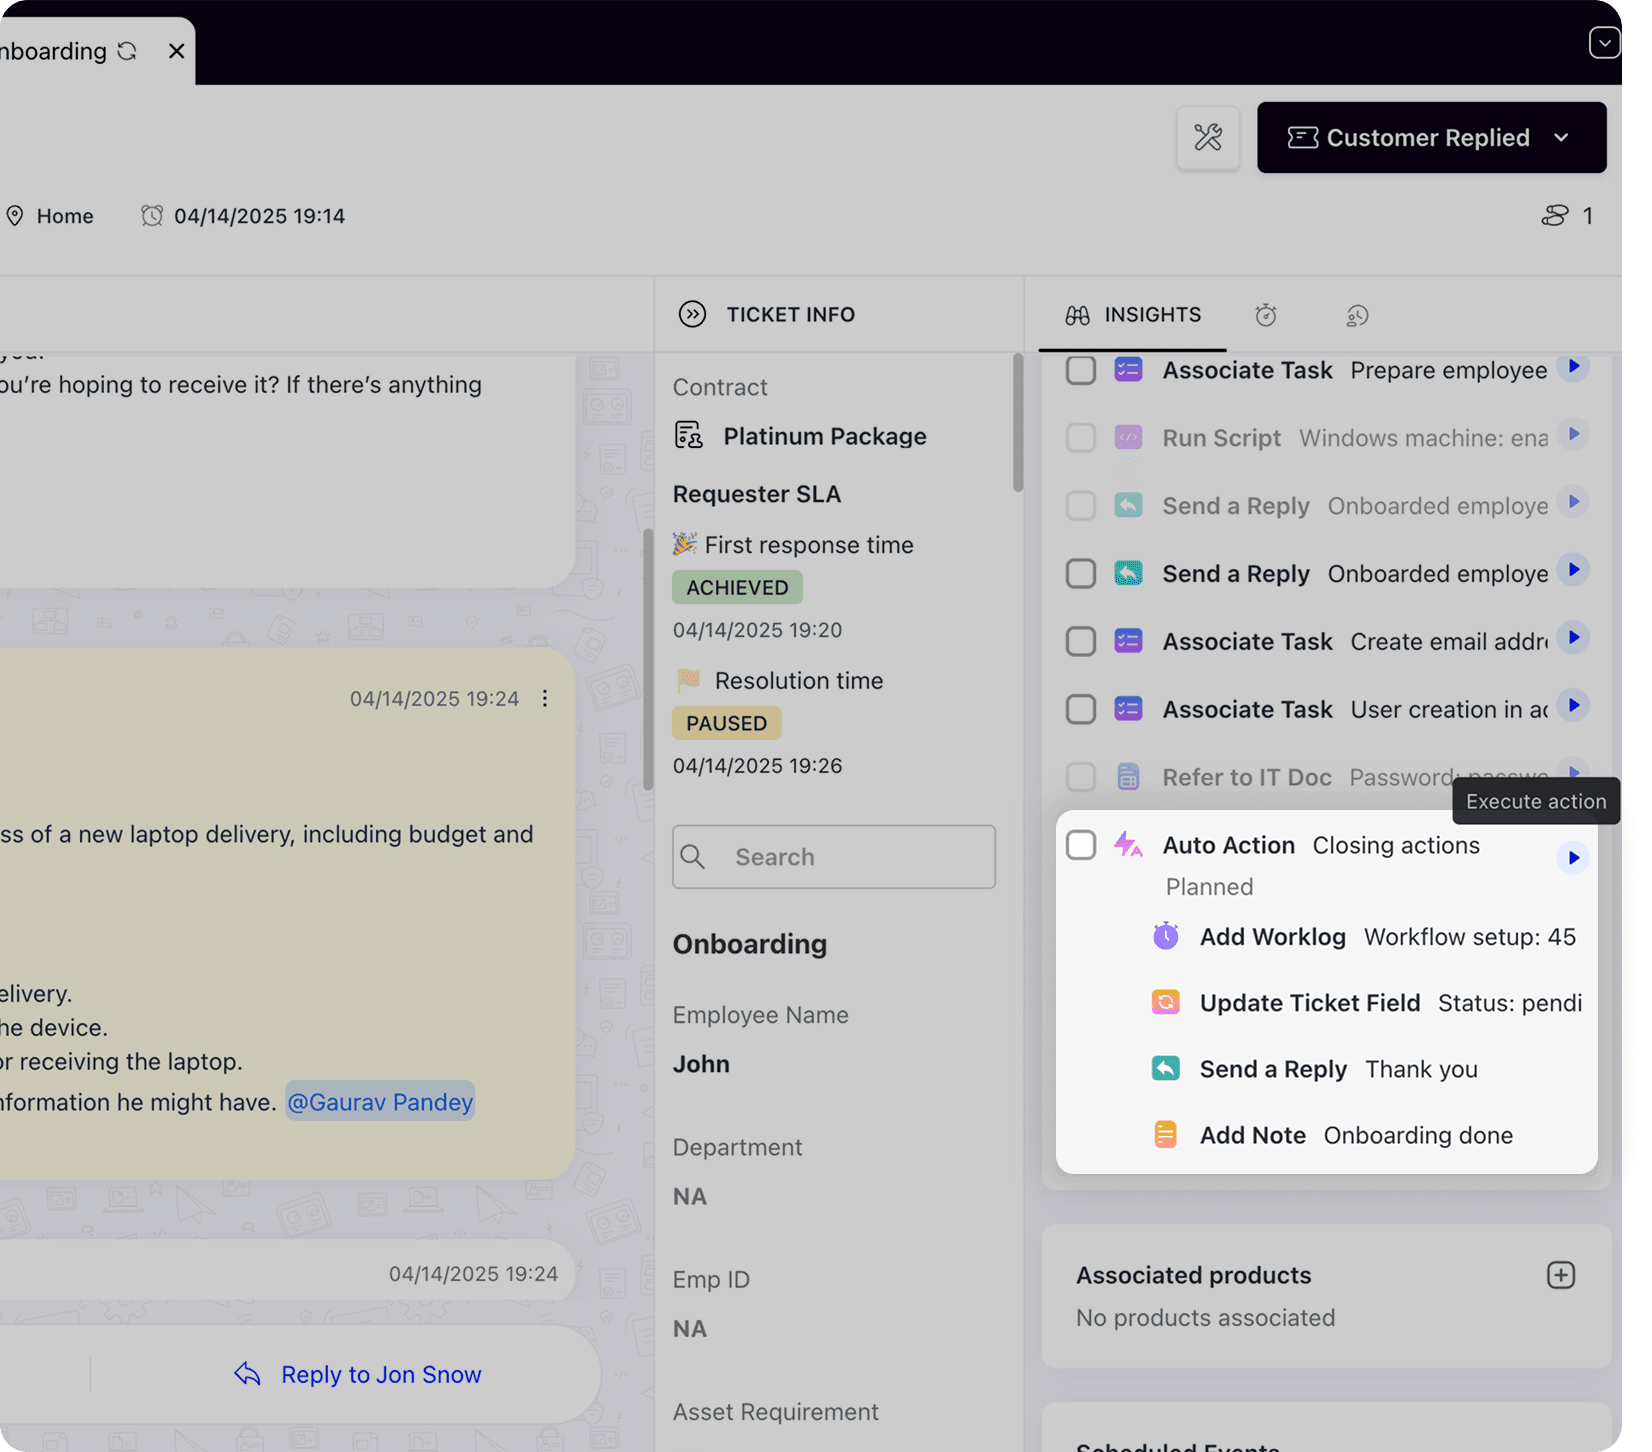Click the PAUSED resolution time badge

(727, 723)
